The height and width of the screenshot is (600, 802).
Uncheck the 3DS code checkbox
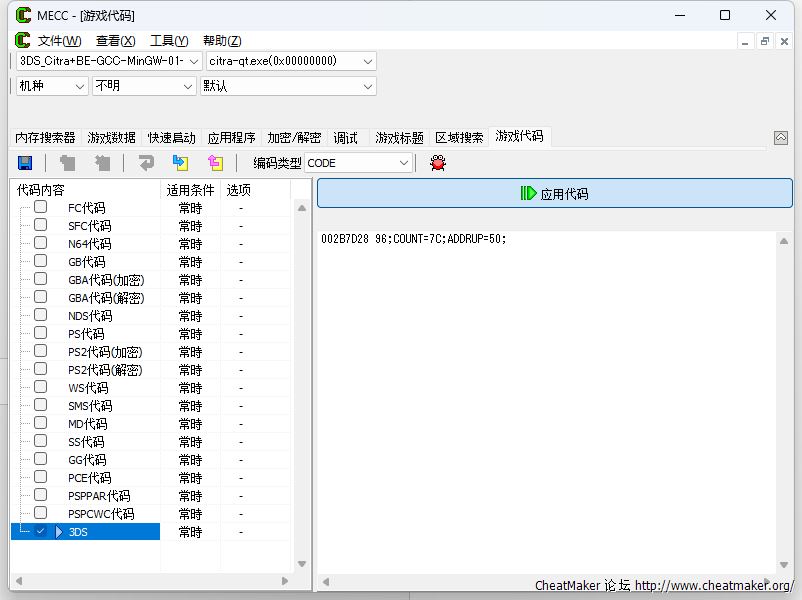pos(41,531)
